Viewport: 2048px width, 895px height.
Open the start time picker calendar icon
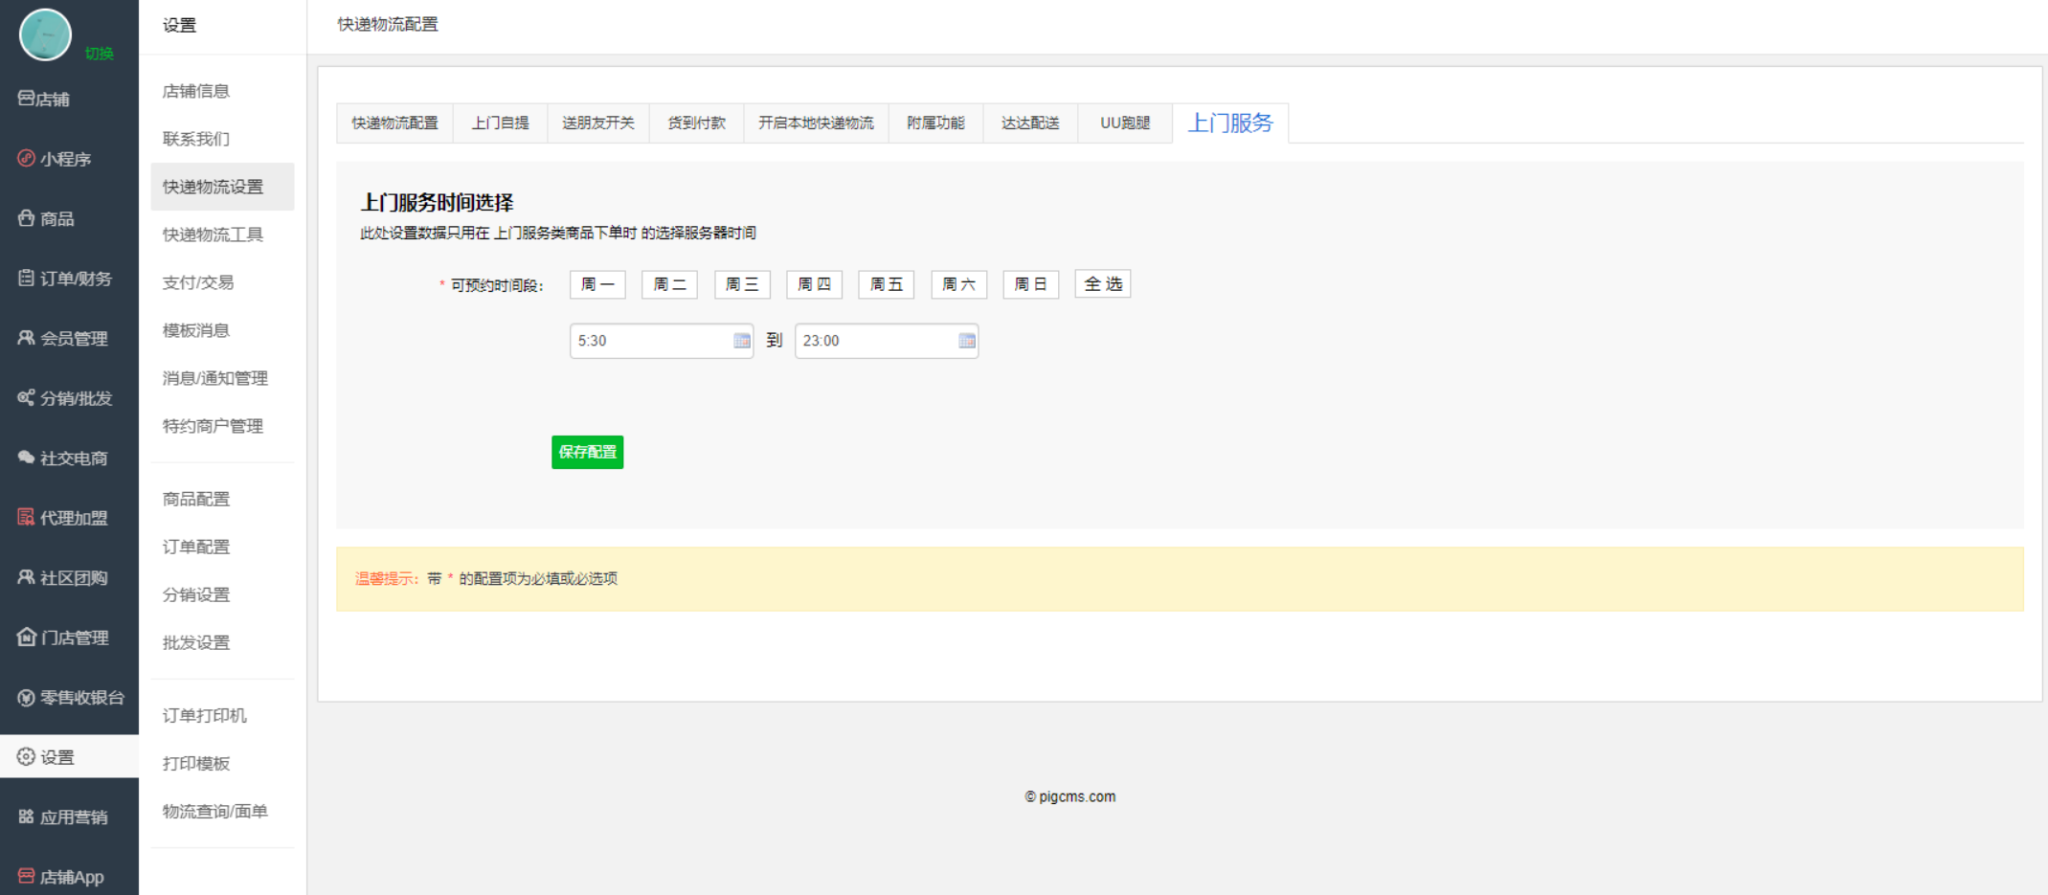click(x=742, y=341)
